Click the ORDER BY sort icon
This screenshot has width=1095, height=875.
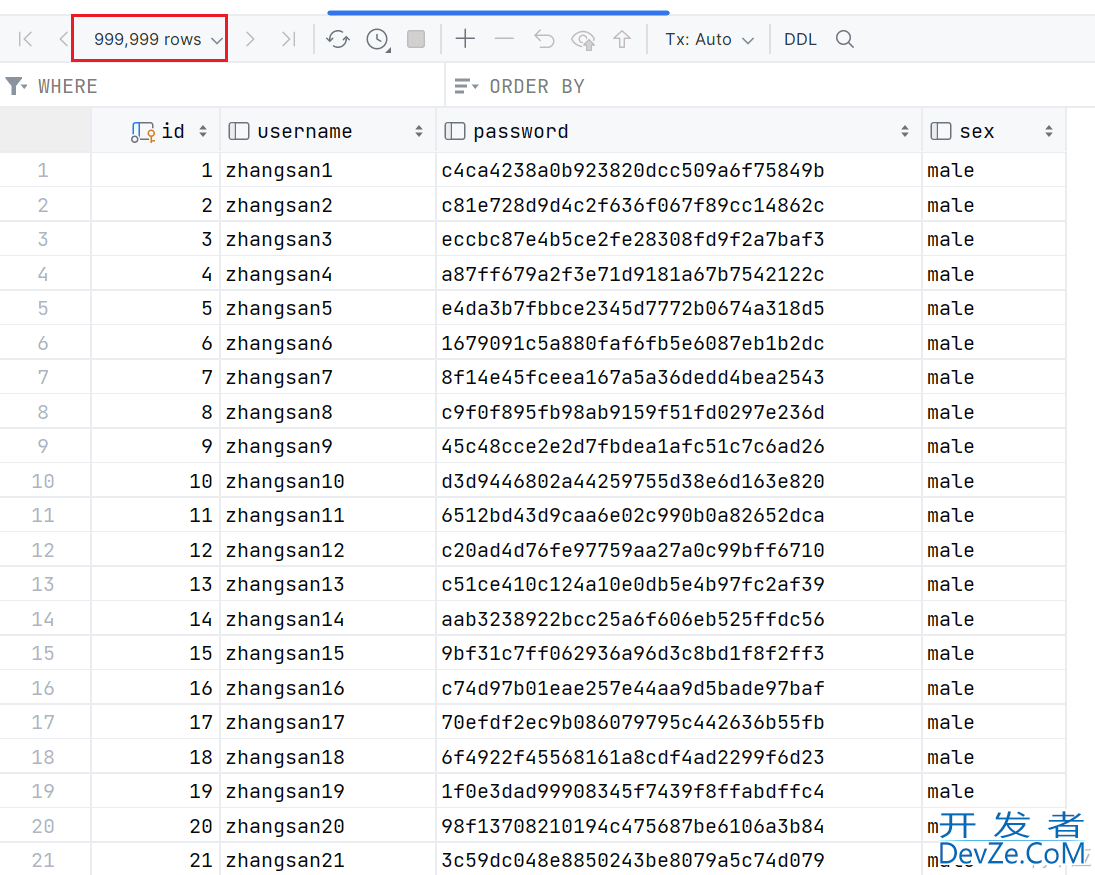466,86
